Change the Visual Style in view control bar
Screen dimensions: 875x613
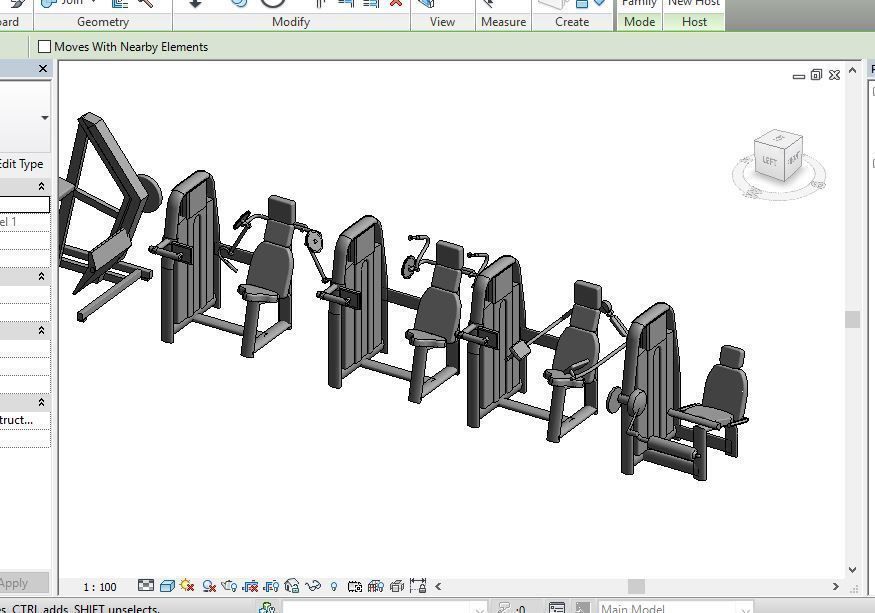(x=167, y=587)
